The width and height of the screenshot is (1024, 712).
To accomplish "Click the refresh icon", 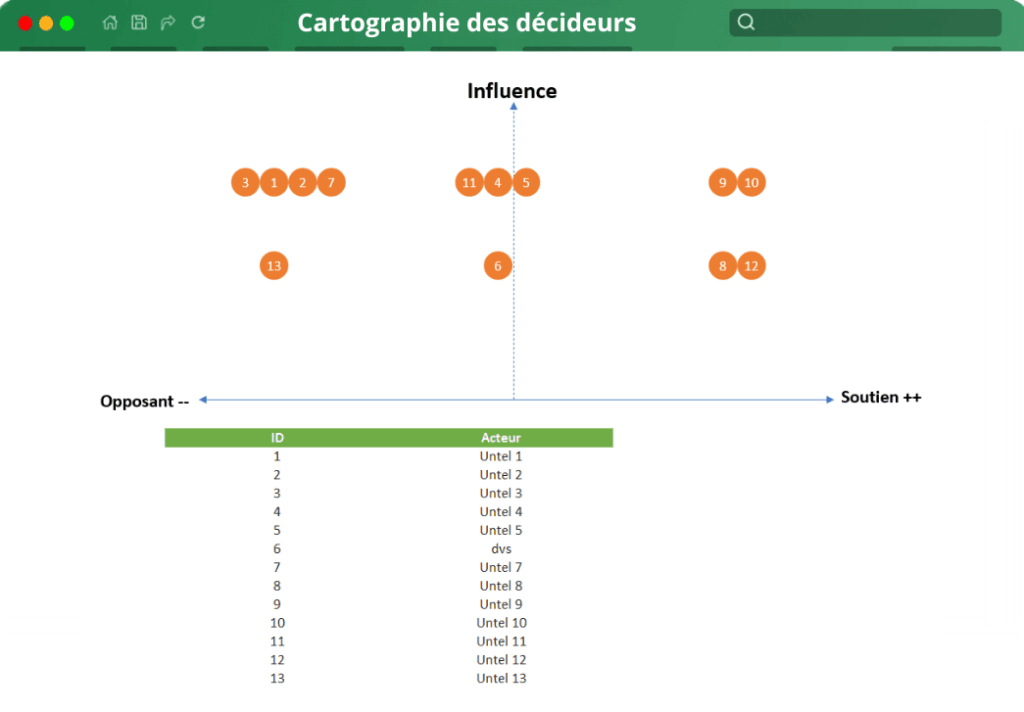I will pos(198,23).
